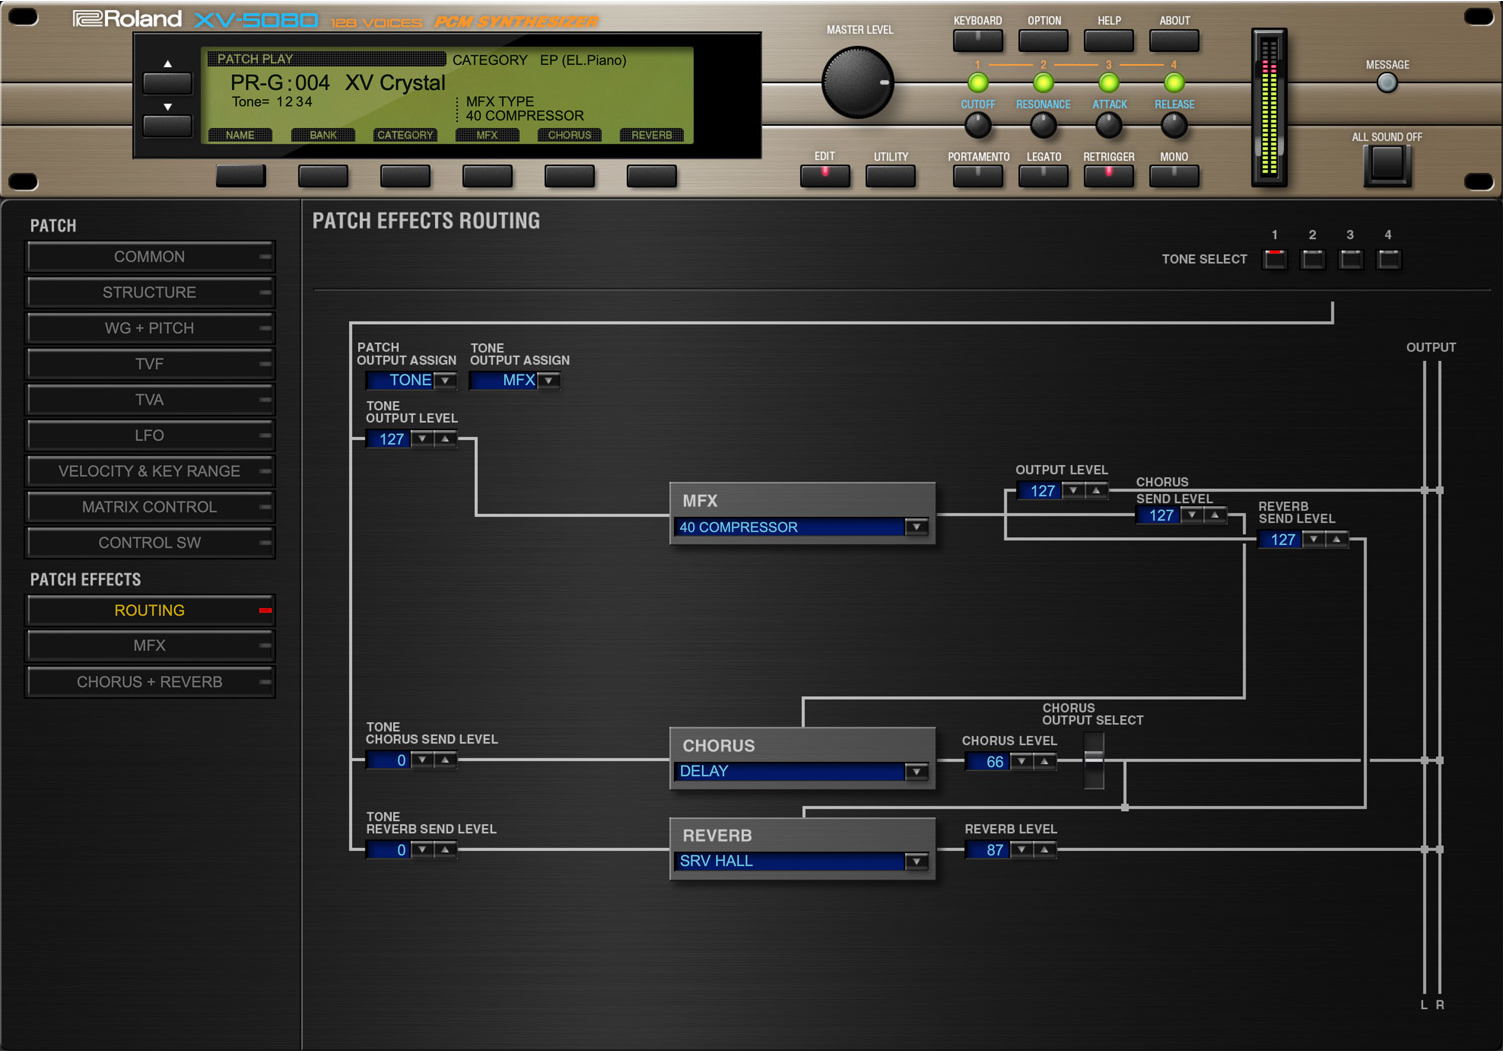1503x1053 pixels.
Task: Decrease MFX Chorus Send Level
Action: pos(1192,516)
